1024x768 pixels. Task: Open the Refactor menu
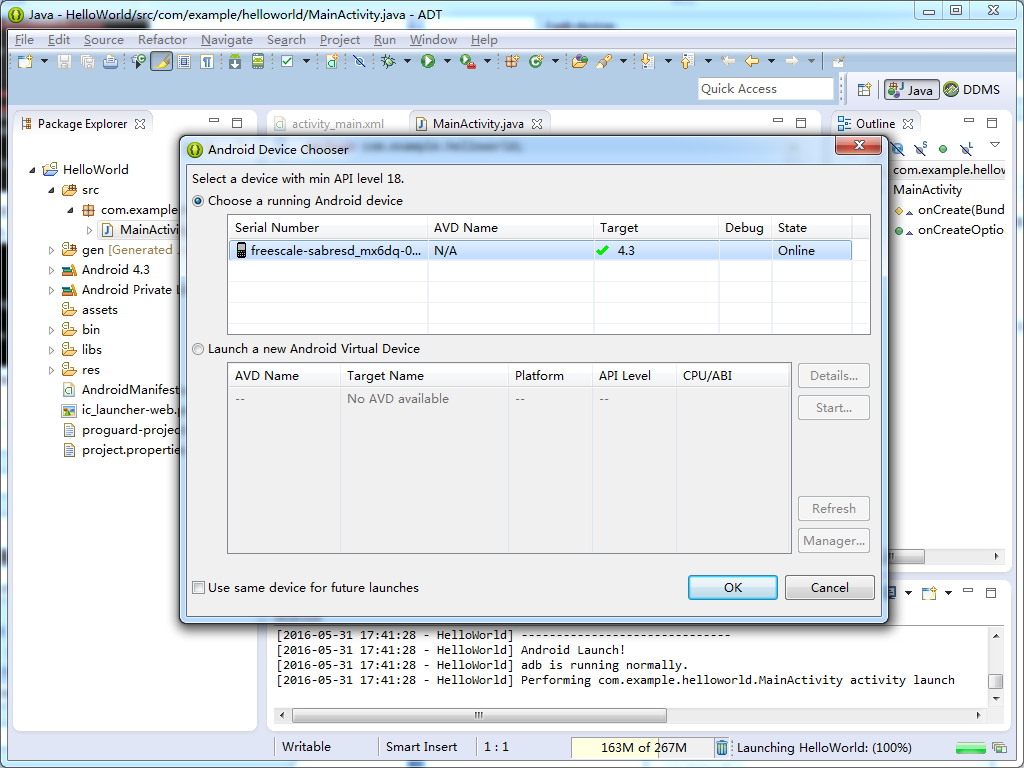[x=162, y=40]
